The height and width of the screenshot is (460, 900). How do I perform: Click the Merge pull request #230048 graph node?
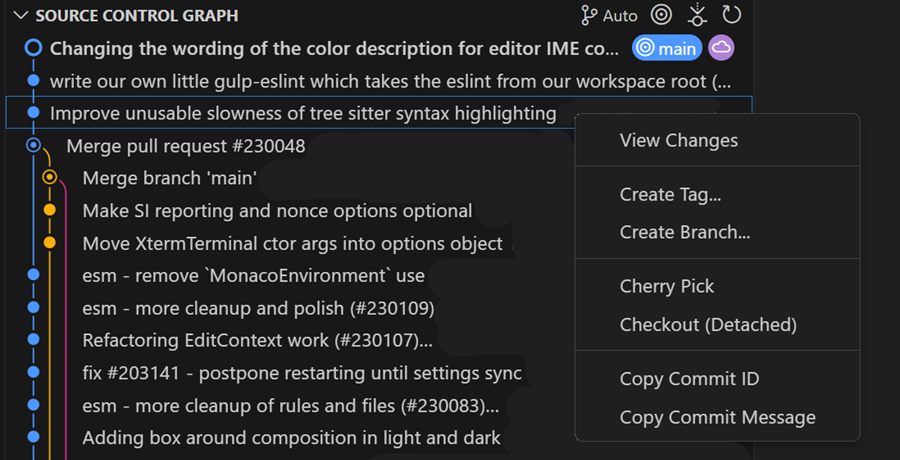(x=33, y=146)
